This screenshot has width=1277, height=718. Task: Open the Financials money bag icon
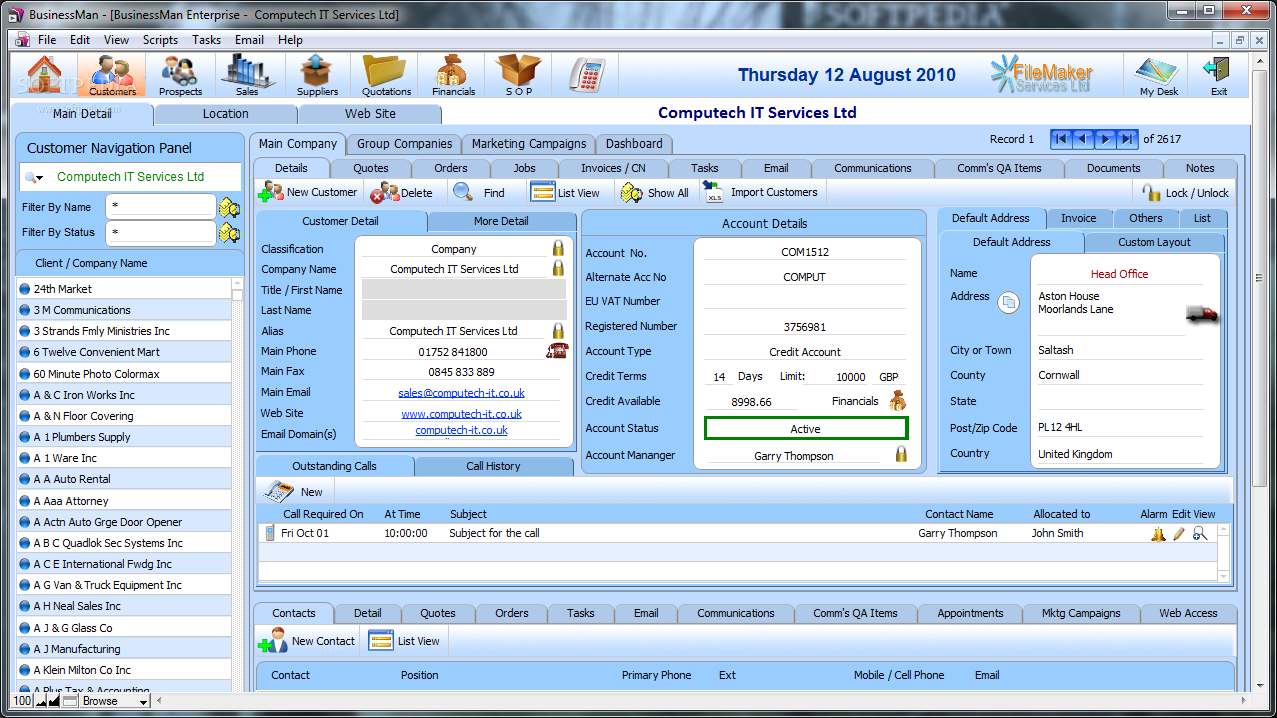tap(453, 75)
